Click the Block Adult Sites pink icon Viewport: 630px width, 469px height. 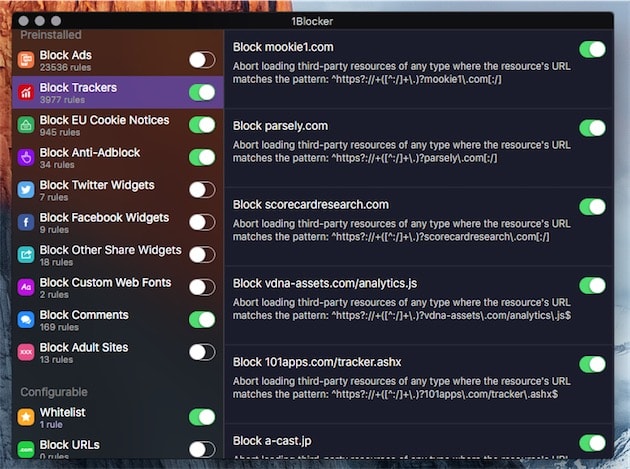[x=26, y=352]
